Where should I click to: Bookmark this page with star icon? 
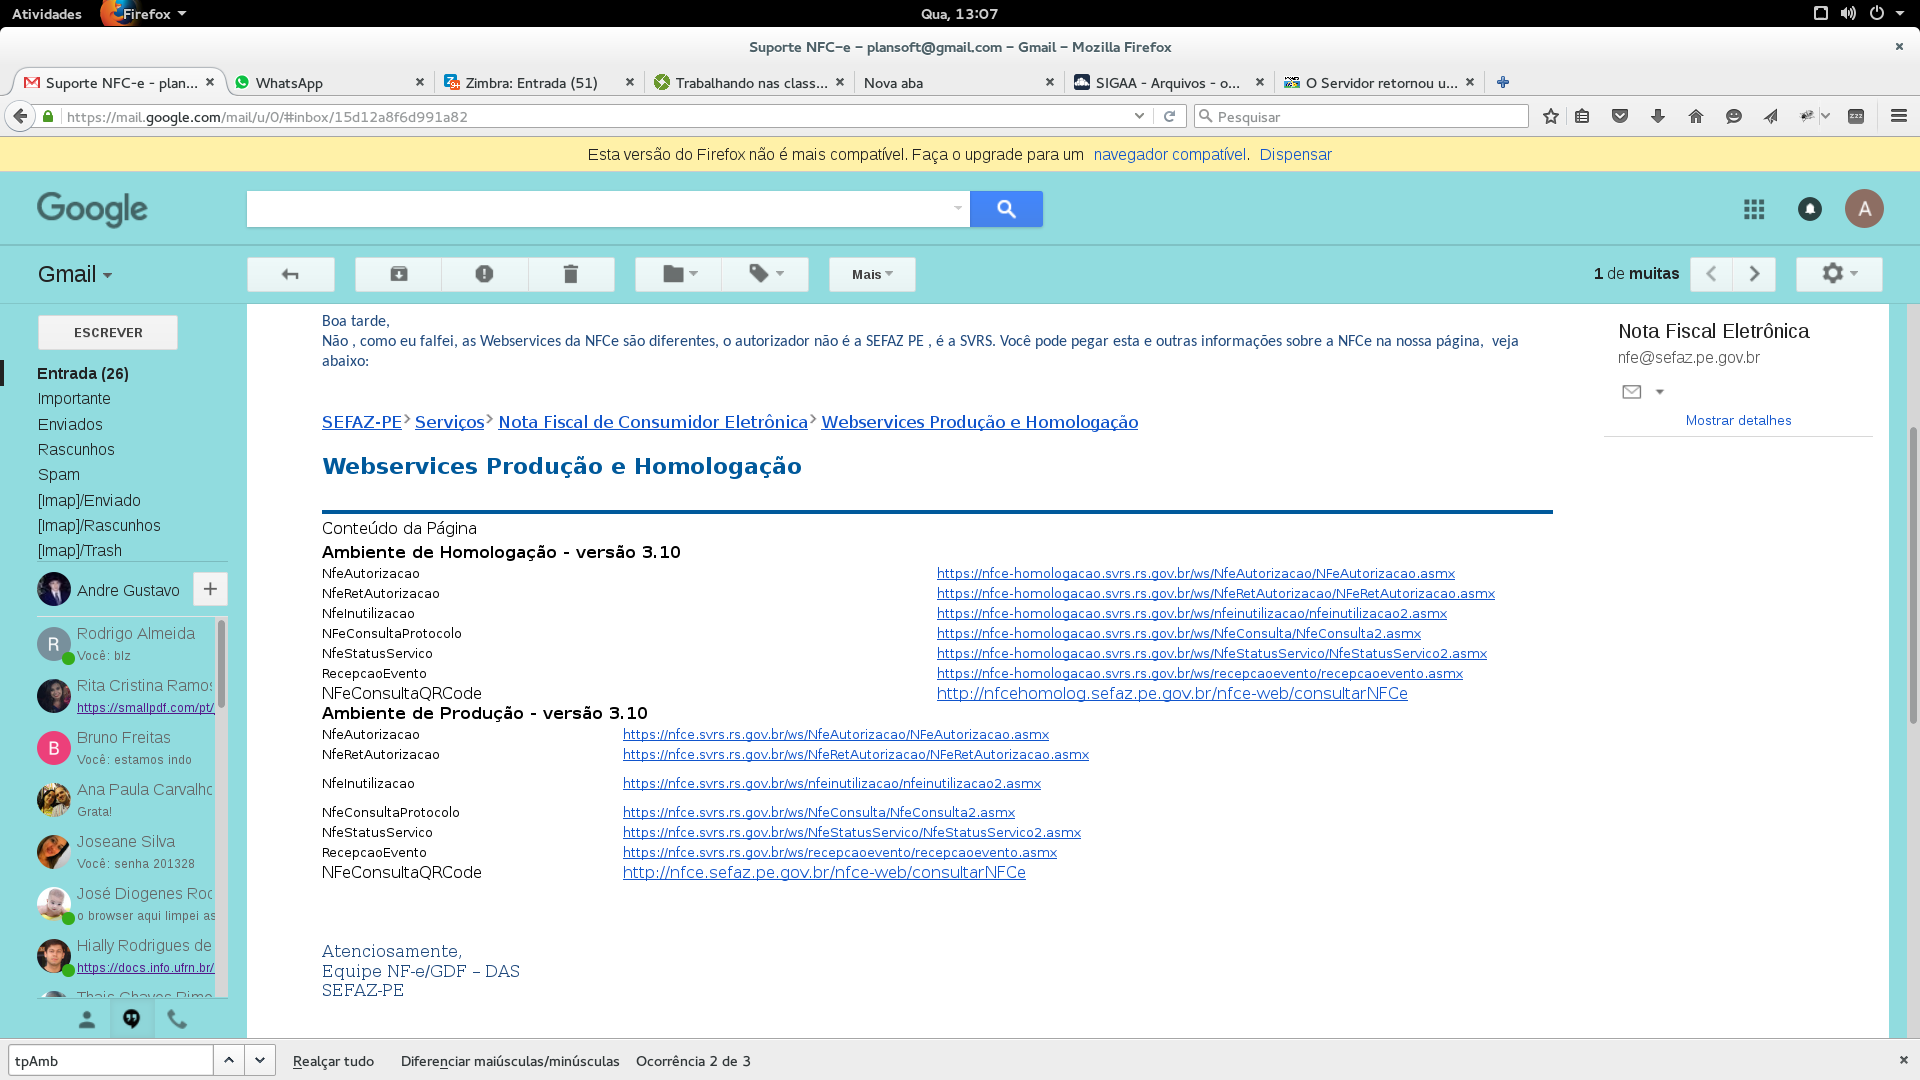pos(1550,116)
